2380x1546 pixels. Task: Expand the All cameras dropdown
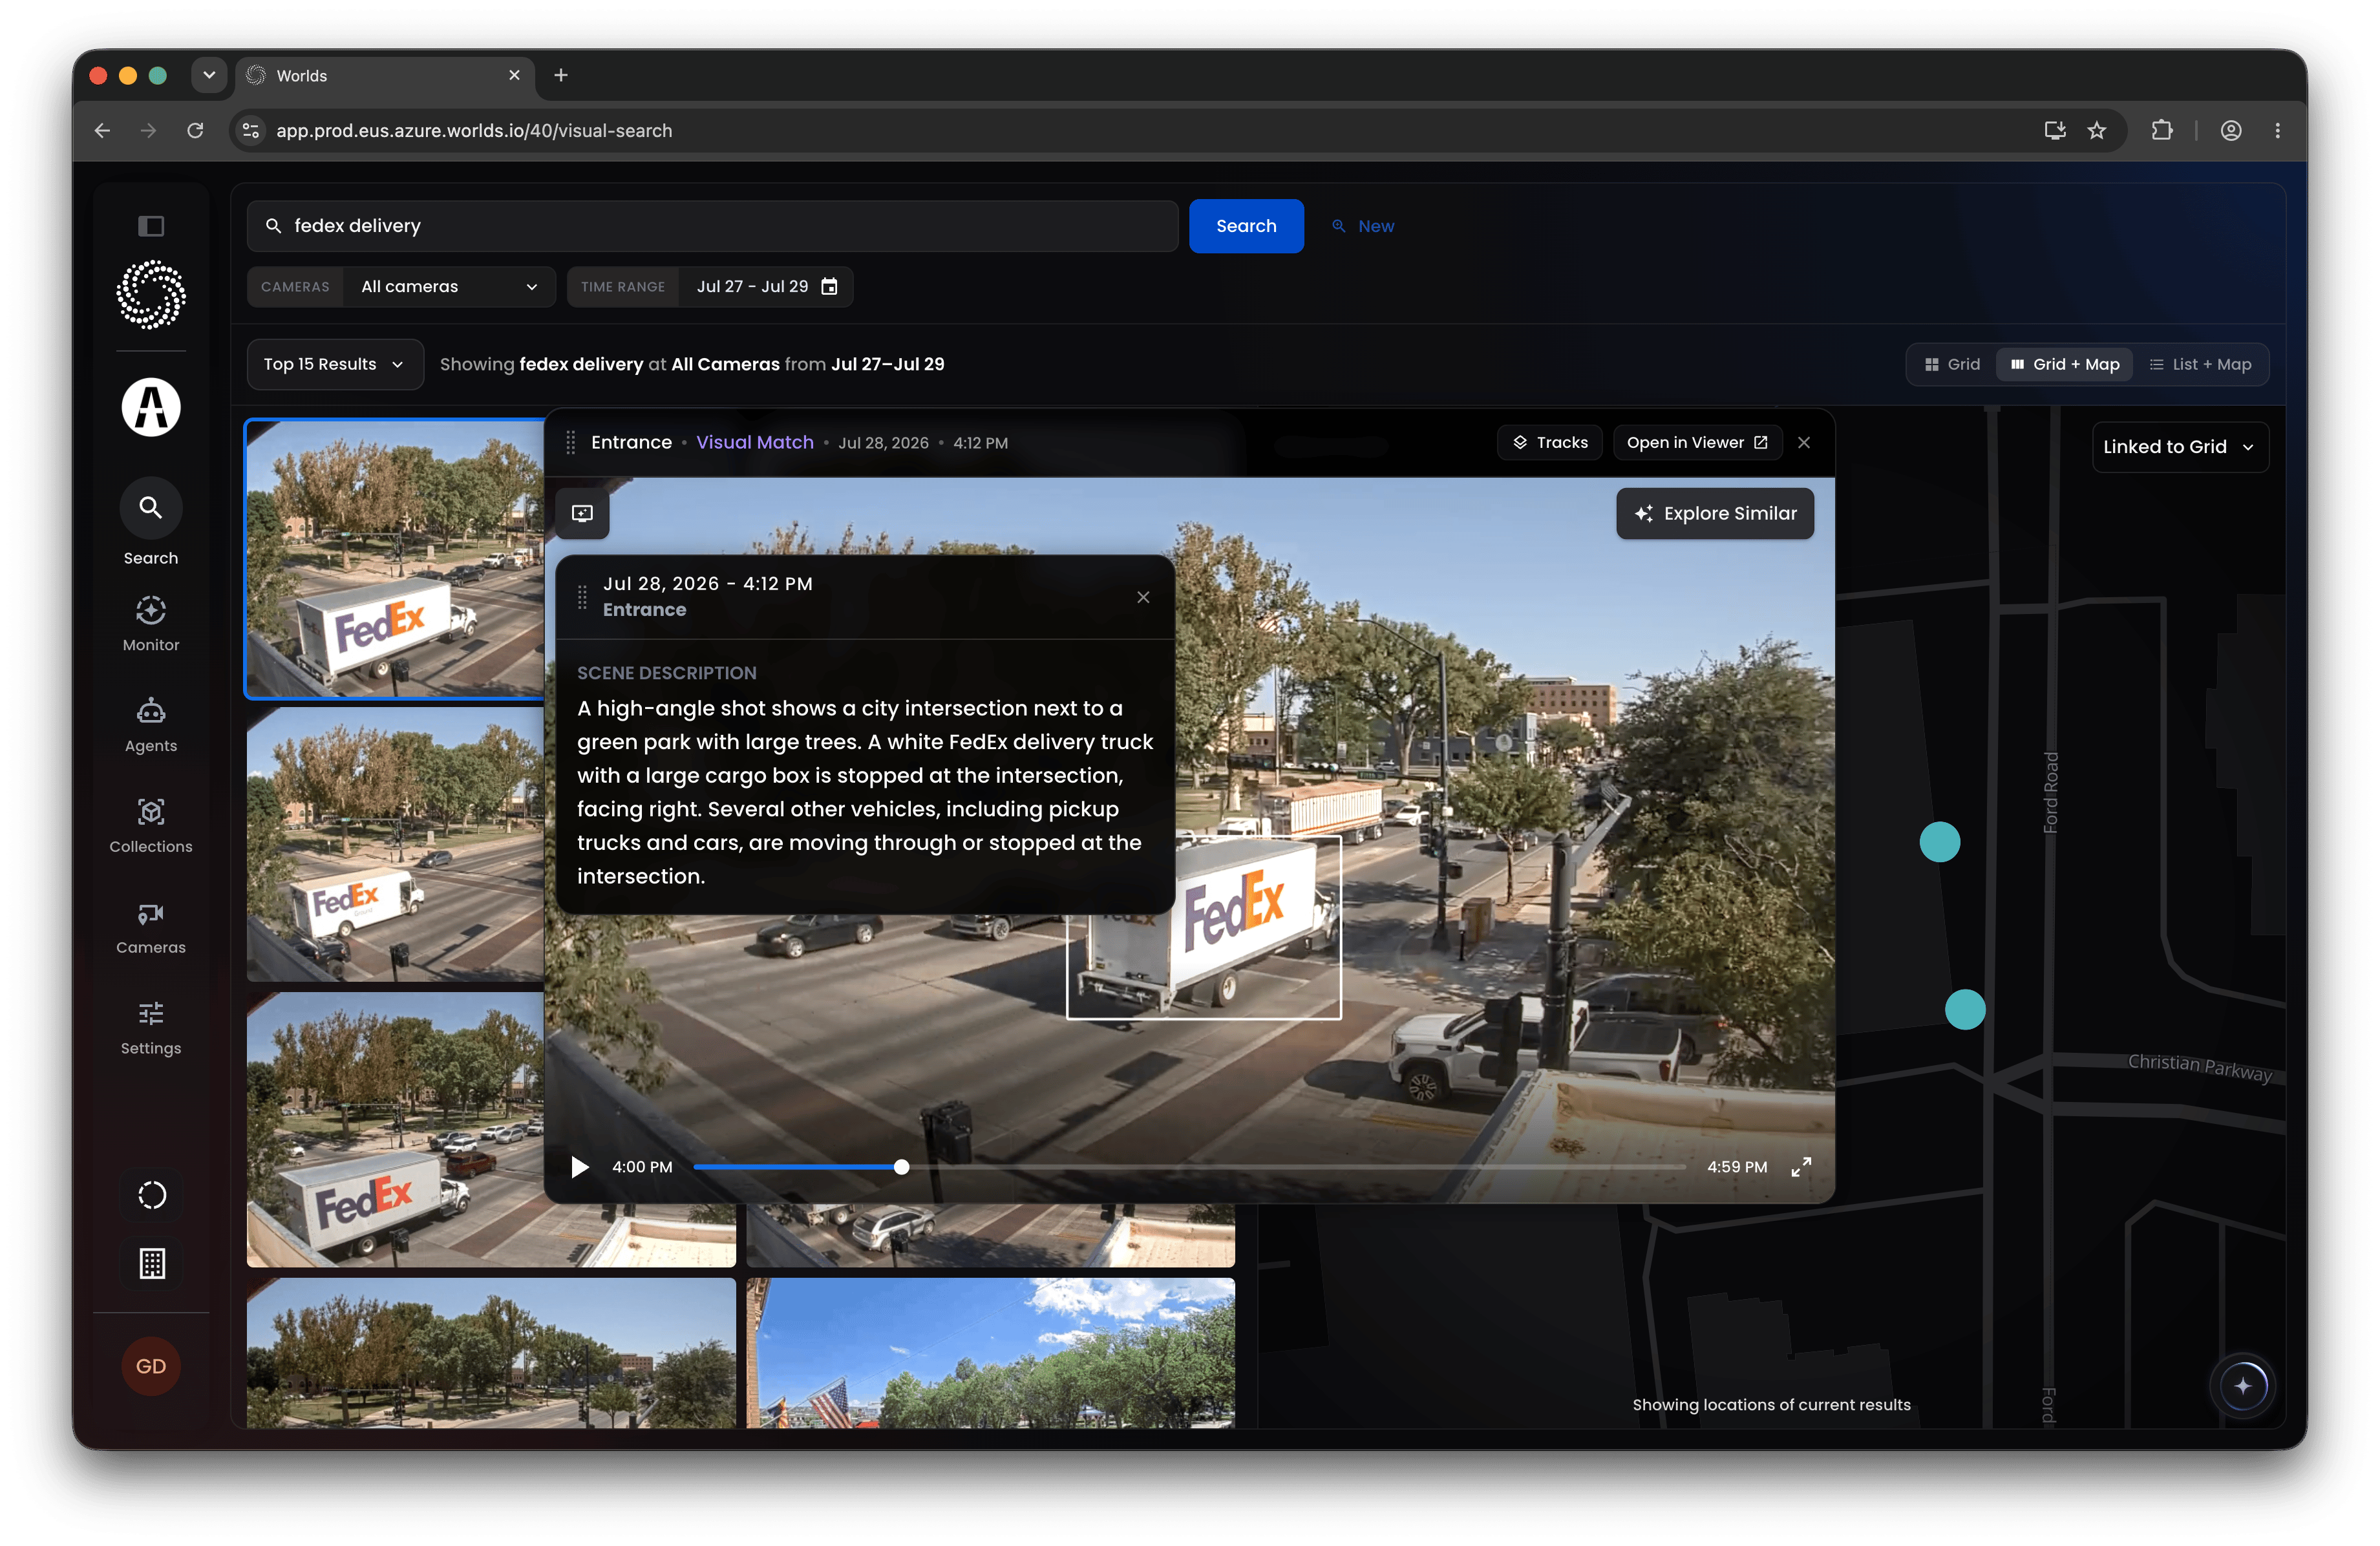[x=449, y=286]
